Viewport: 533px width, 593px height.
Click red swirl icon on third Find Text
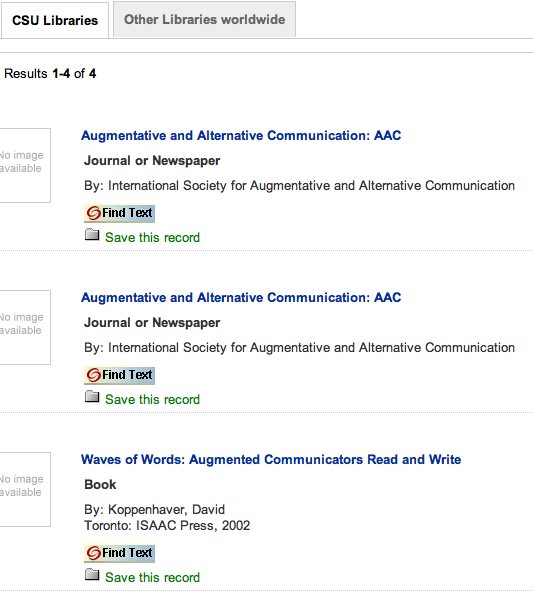(93, 553)
